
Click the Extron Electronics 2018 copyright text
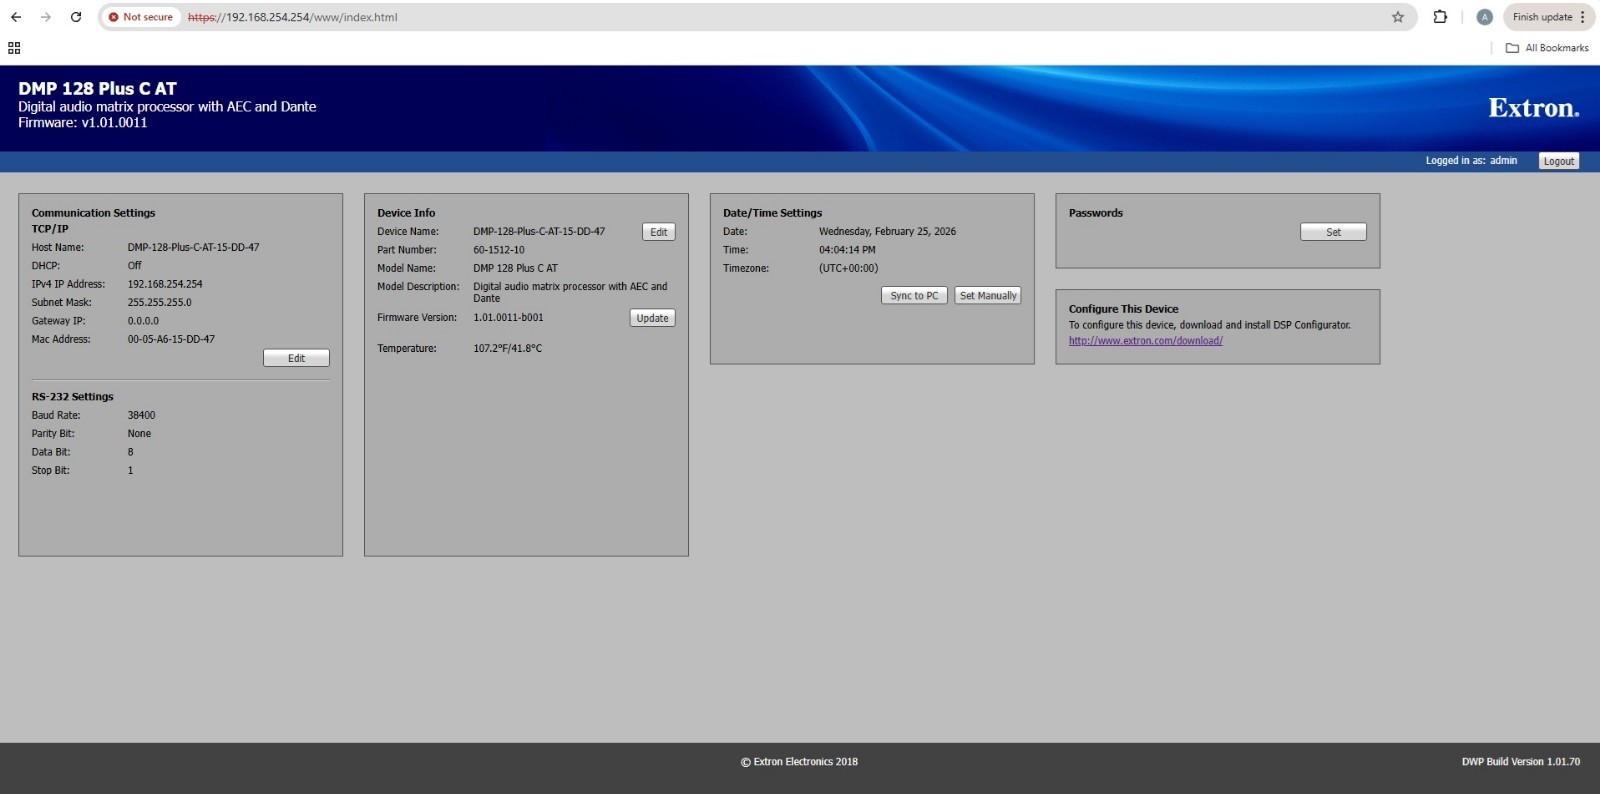click(x=799, y=762)
